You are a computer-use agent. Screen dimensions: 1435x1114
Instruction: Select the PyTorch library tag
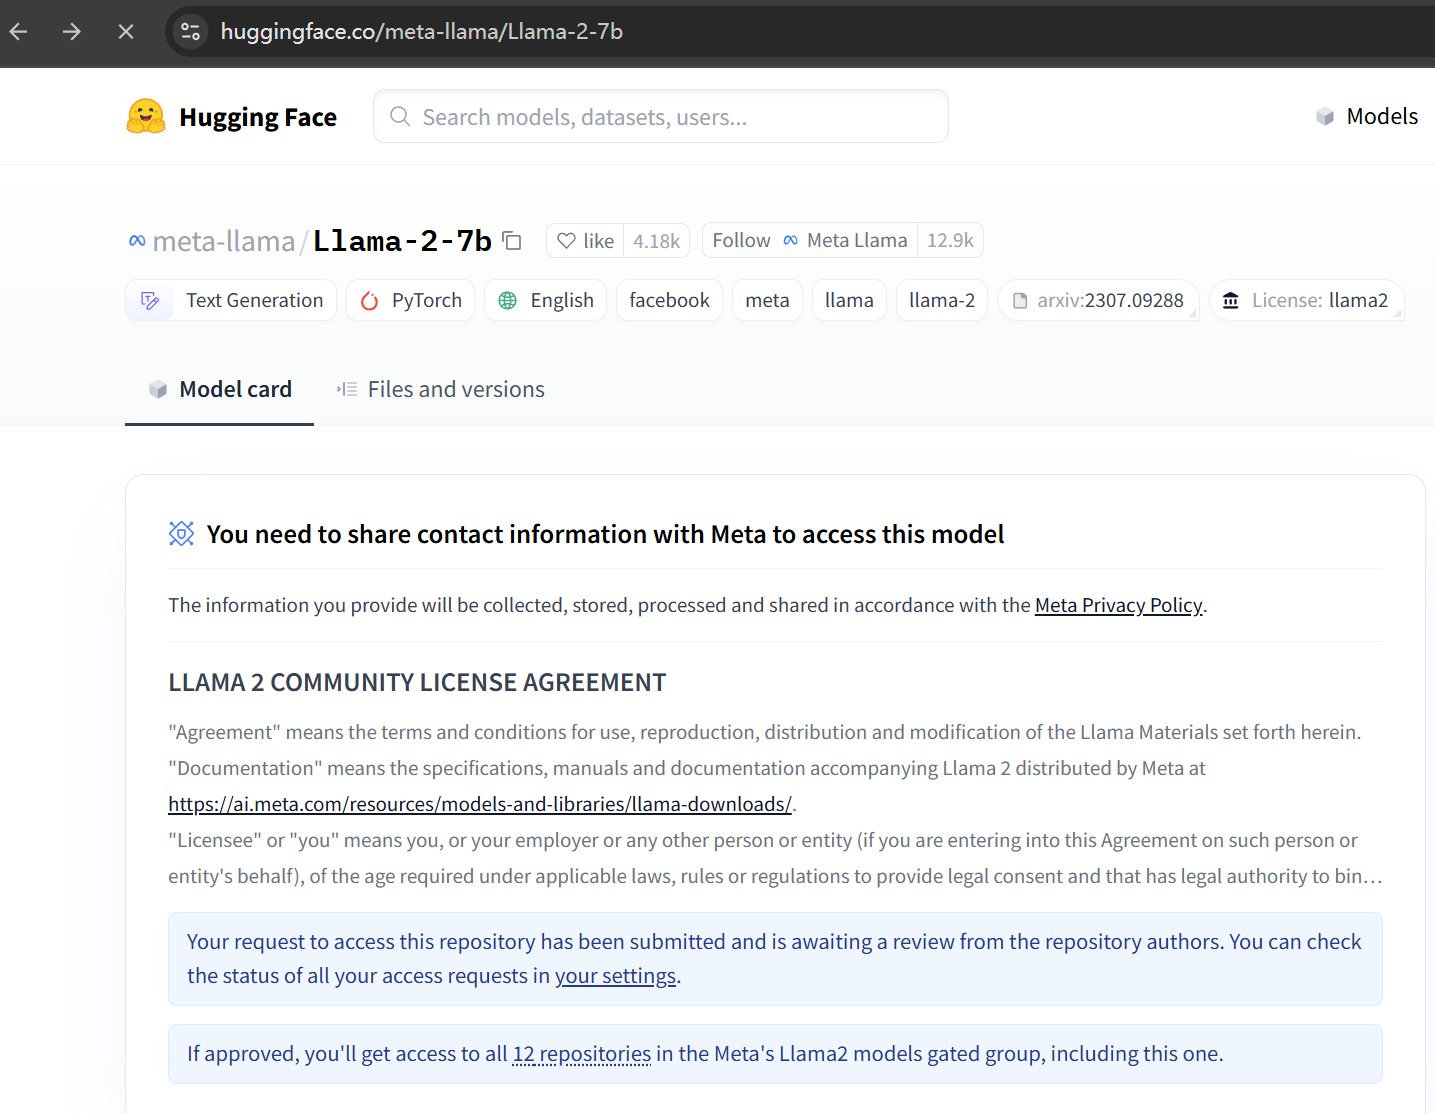[414, 301]
